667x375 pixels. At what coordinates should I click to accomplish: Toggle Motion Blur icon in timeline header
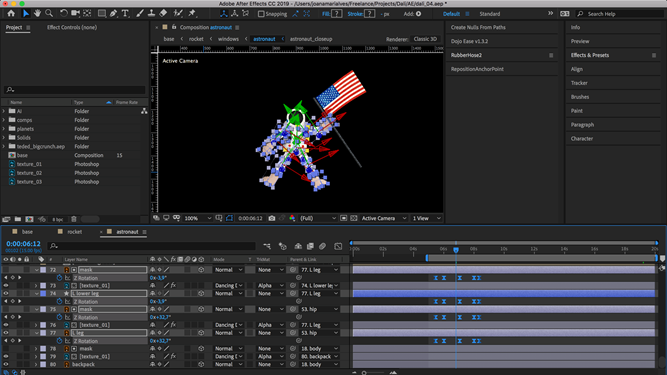[x=322, y=246]
